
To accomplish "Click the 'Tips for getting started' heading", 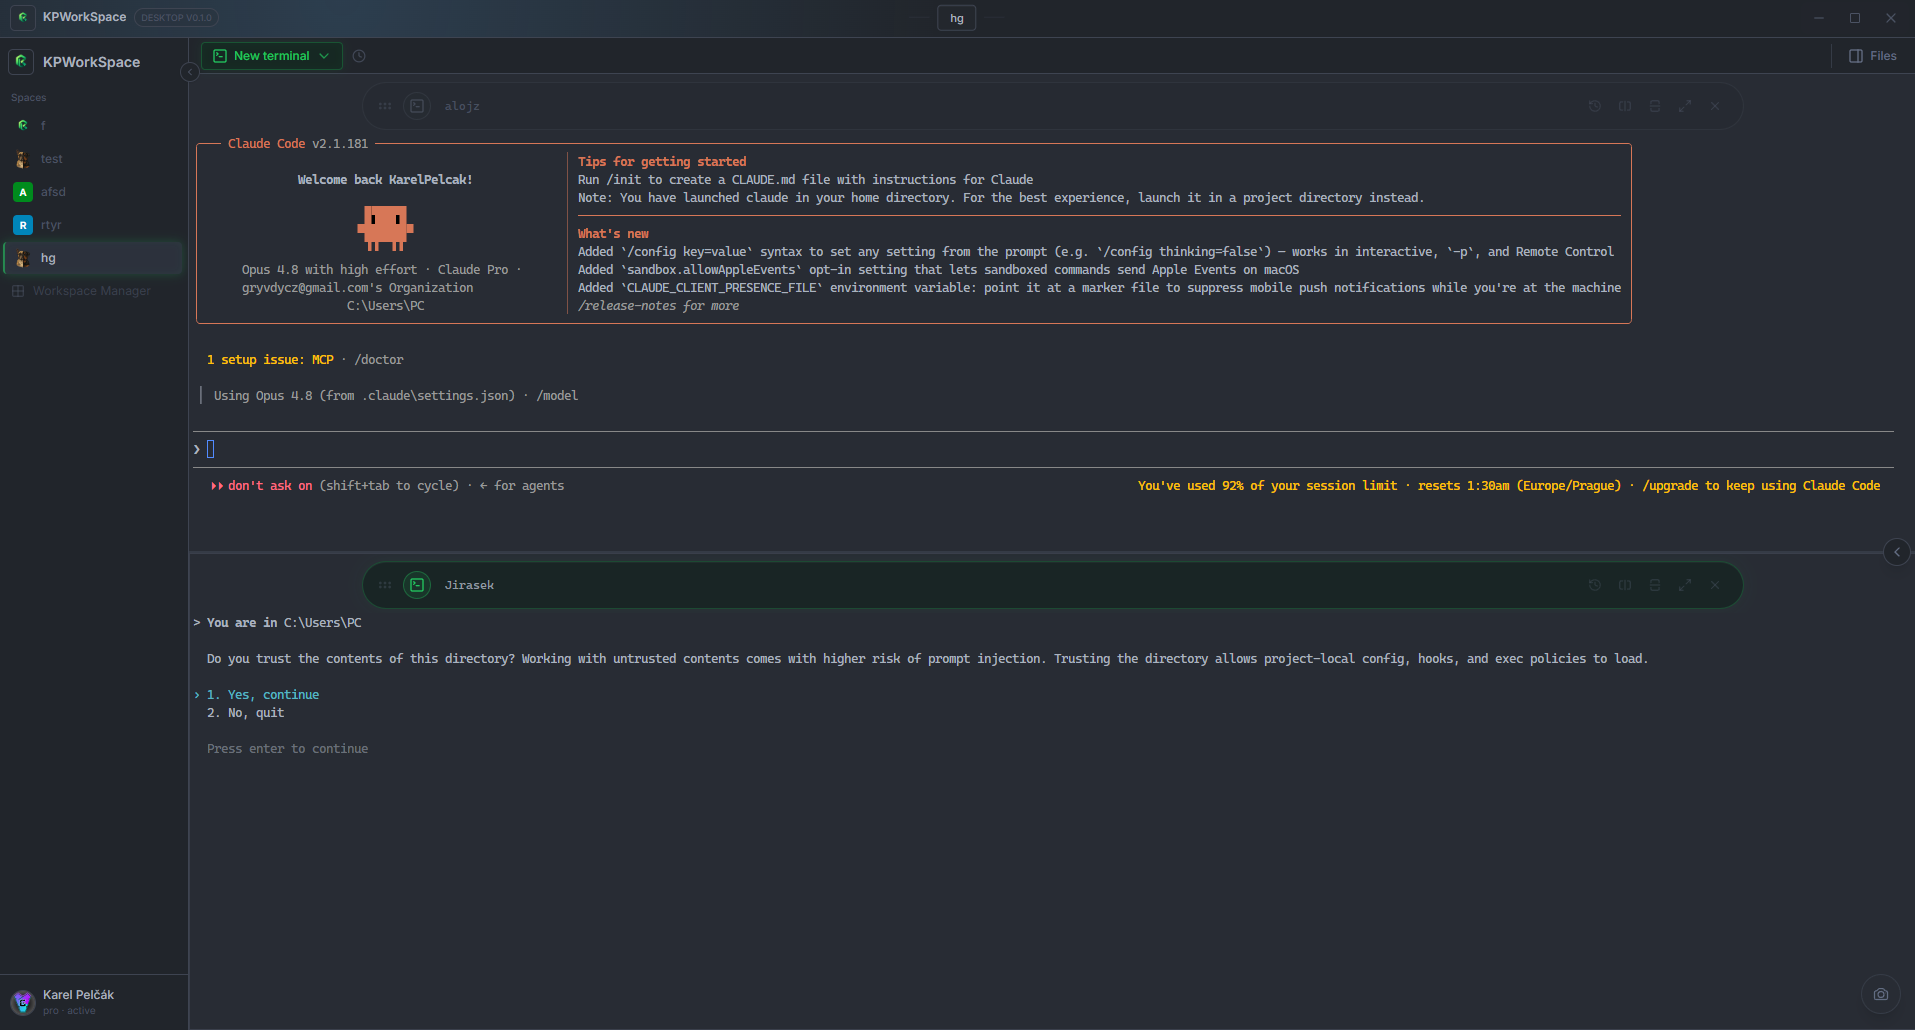I will (x=662, y=162).
